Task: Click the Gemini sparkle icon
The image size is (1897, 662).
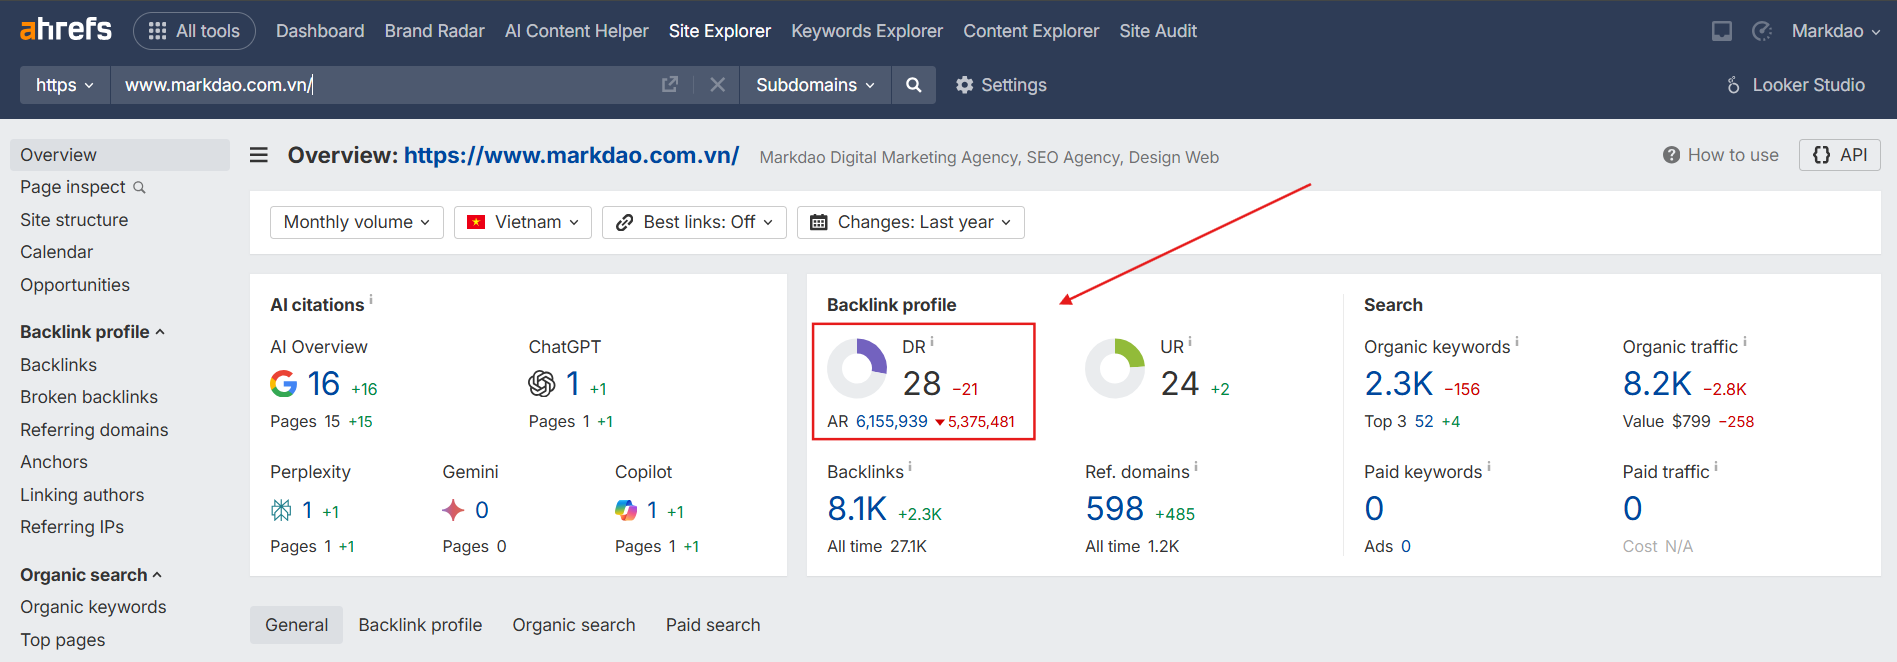Action: coord(453,511)
